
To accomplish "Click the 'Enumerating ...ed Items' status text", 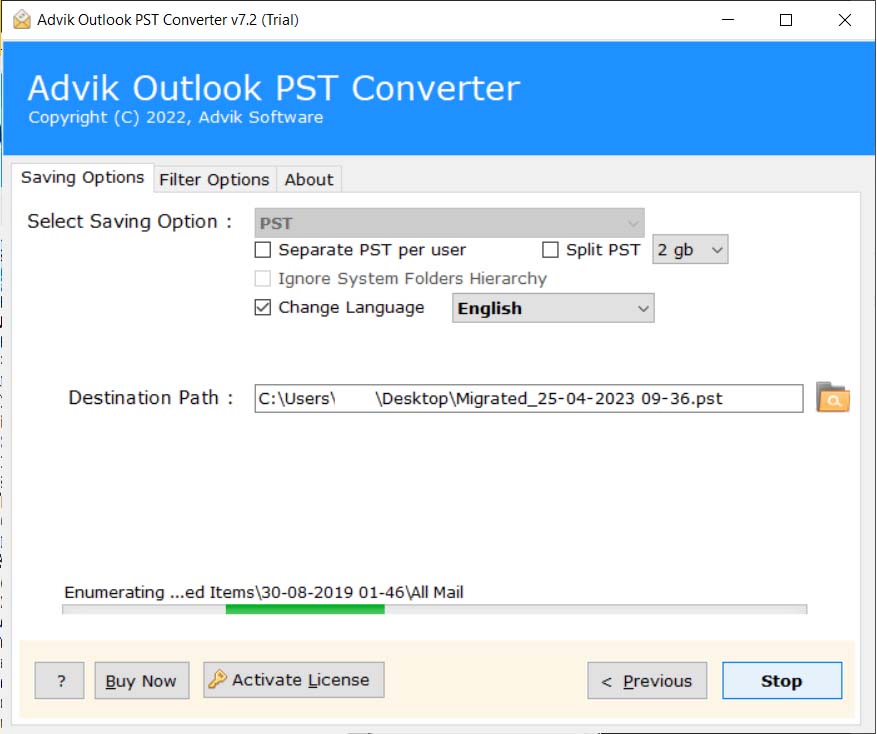I will click(x=264, y=592).
